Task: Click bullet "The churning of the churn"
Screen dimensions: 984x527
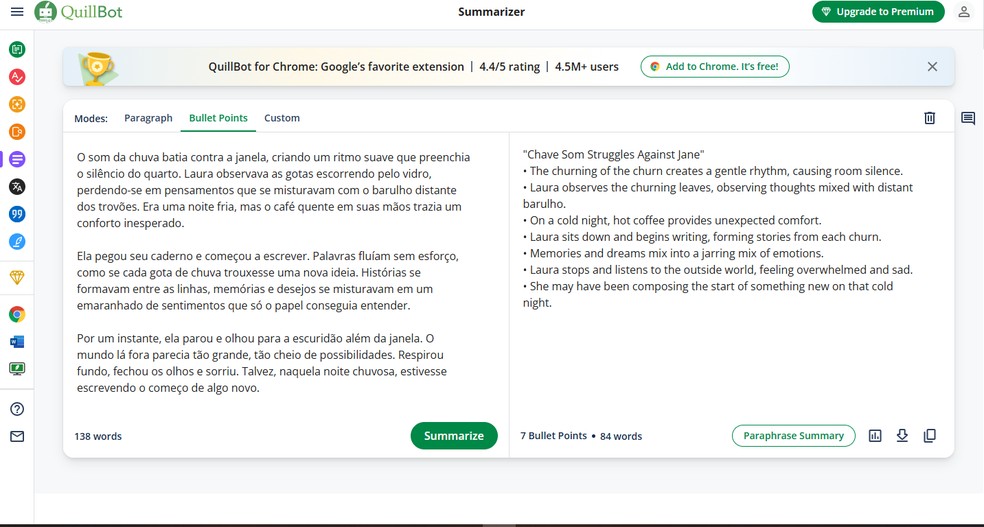Action: 713,171
